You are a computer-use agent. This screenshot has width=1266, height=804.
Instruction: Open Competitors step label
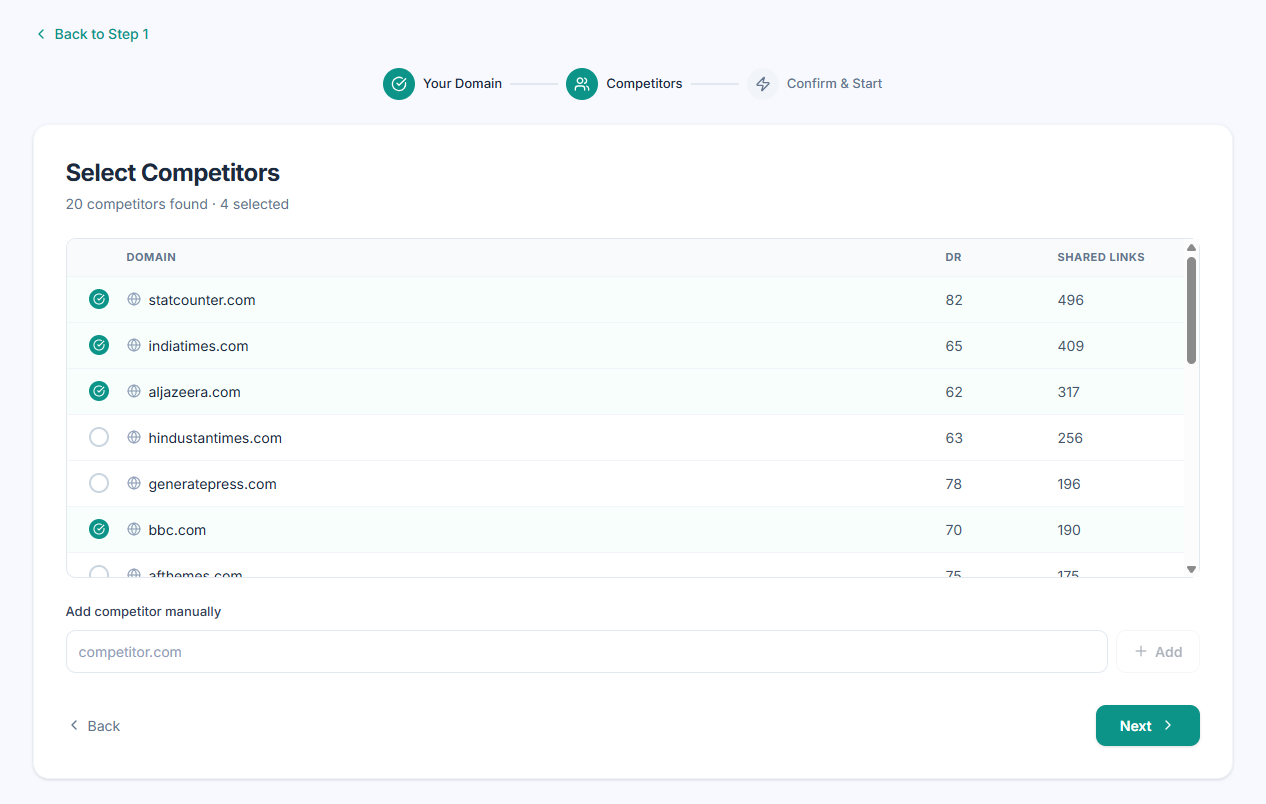tap(644, 84)
